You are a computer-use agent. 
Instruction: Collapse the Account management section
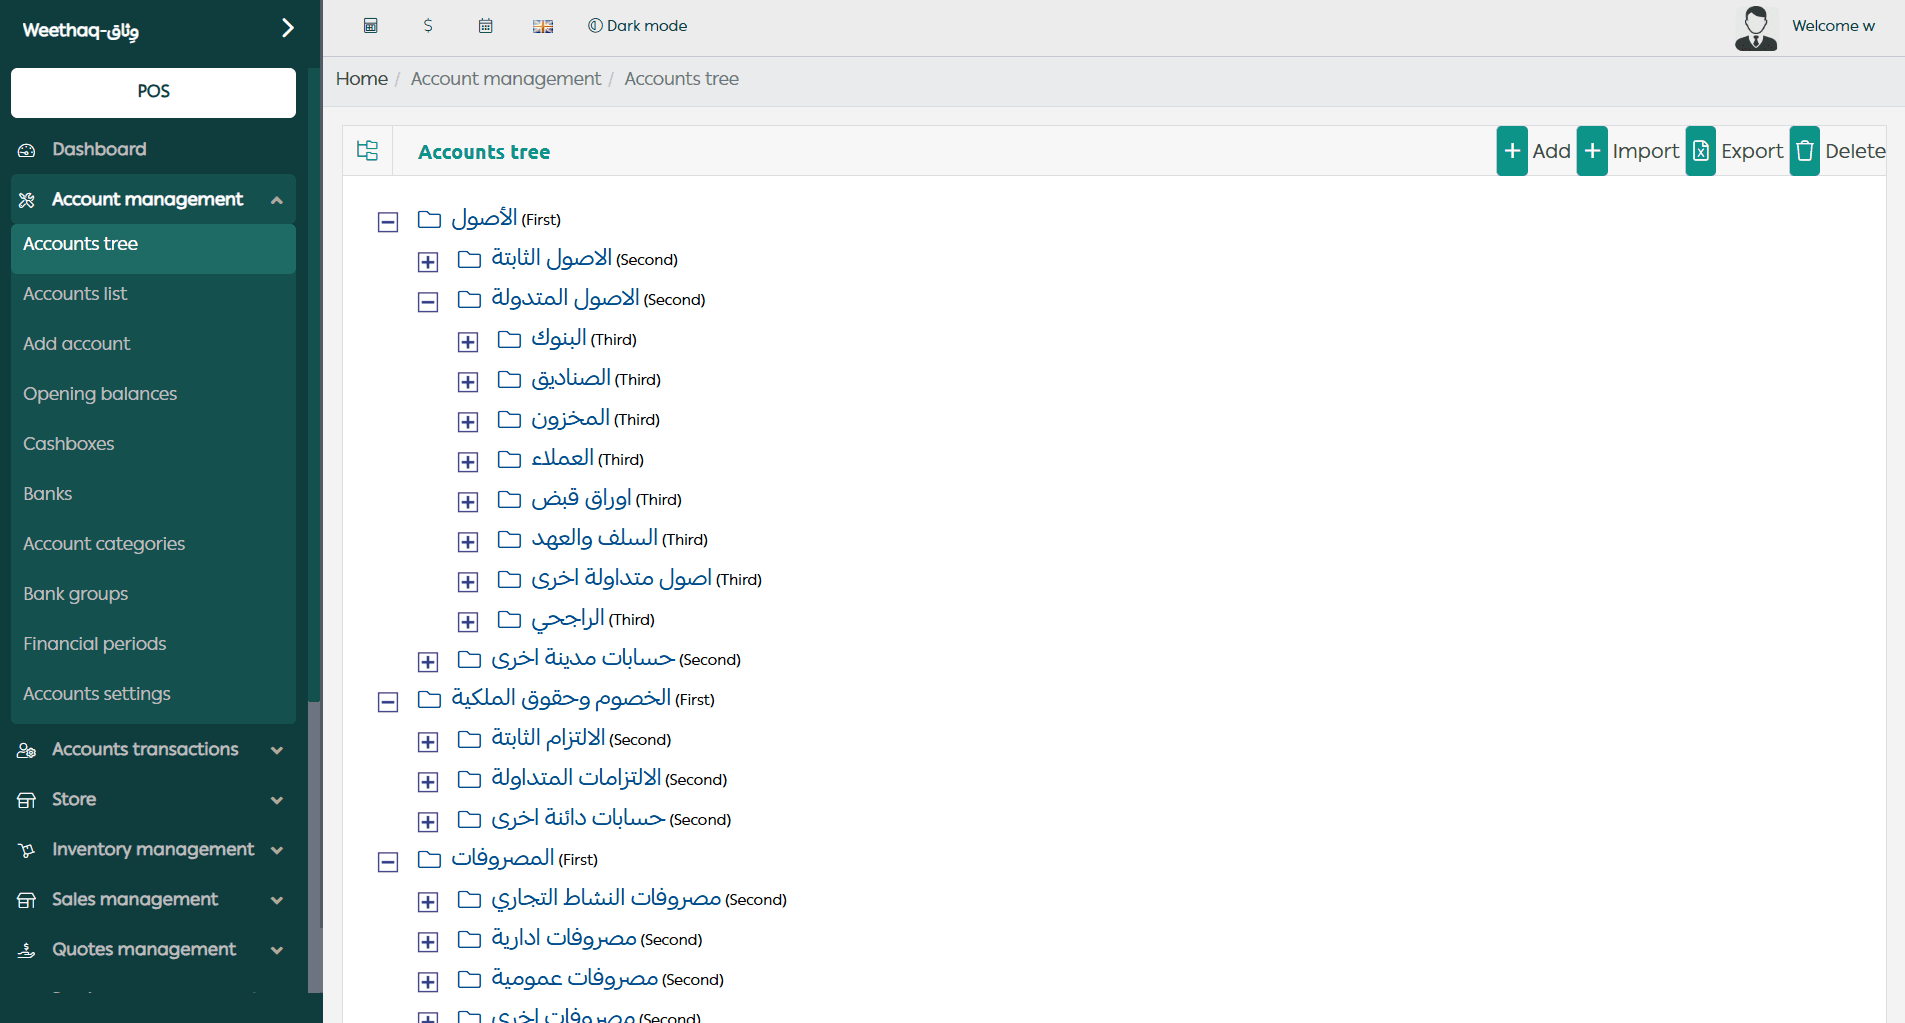click(277, 200)
